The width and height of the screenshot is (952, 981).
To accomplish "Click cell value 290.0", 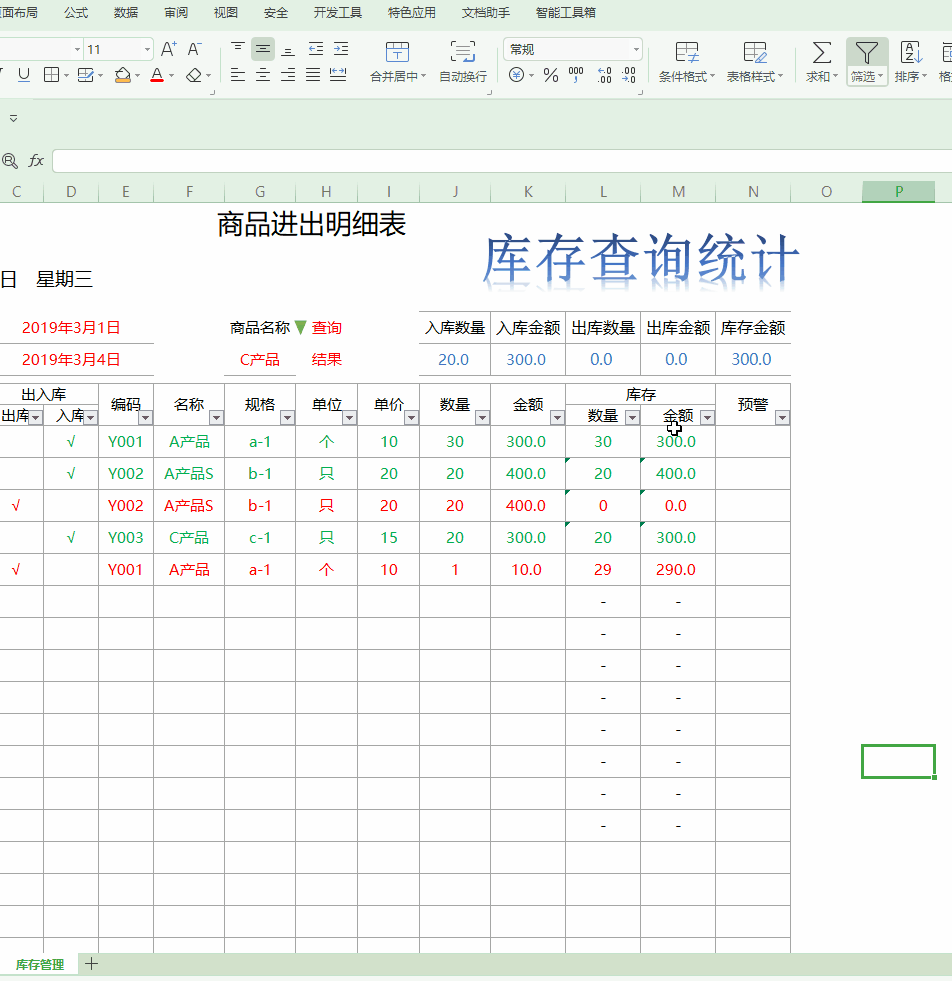I will coord(676,569).
